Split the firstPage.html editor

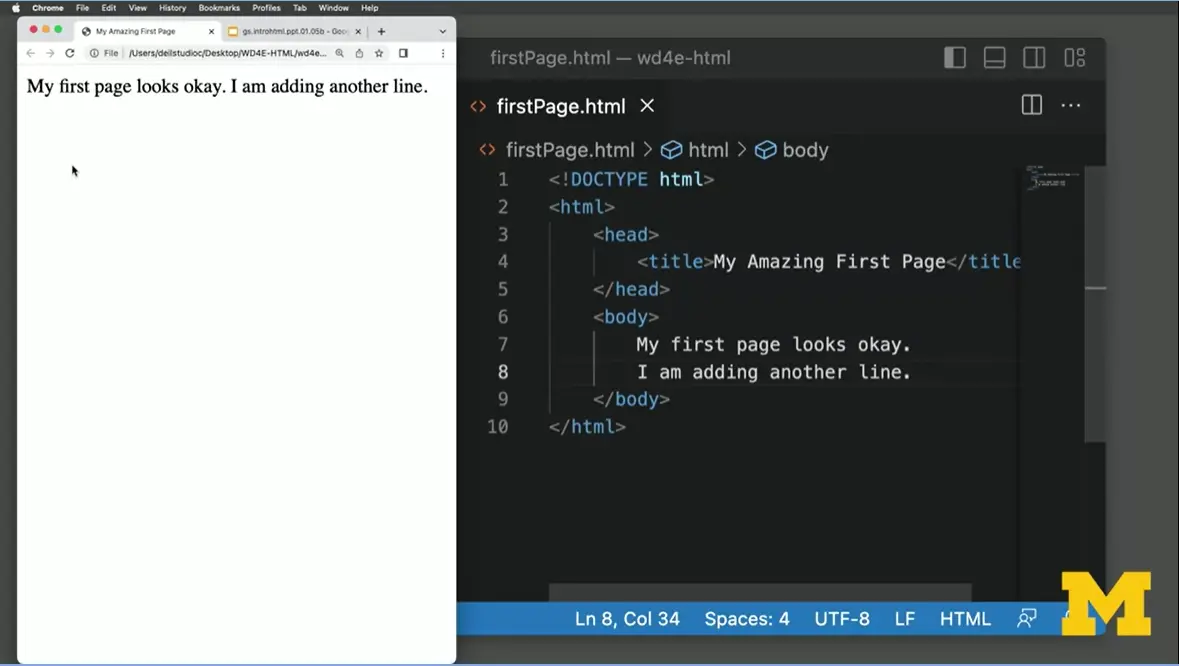1031,105
